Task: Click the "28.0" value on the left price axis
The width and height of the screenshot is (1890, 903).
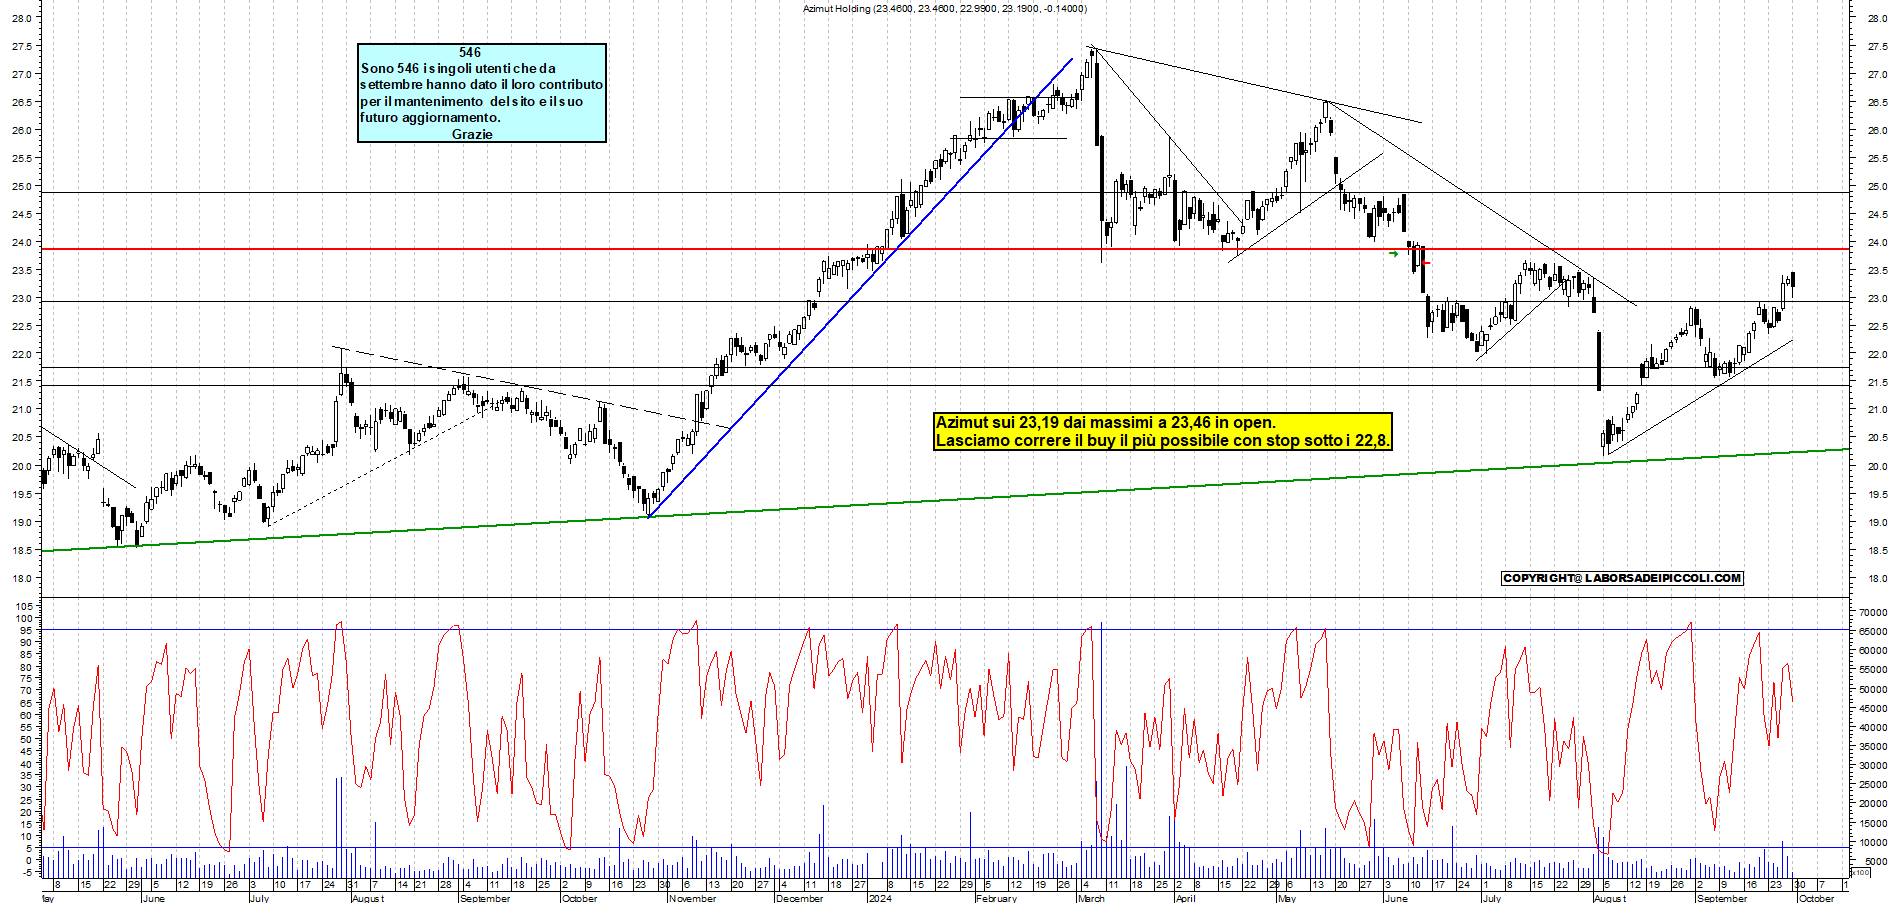Action: 22,19
